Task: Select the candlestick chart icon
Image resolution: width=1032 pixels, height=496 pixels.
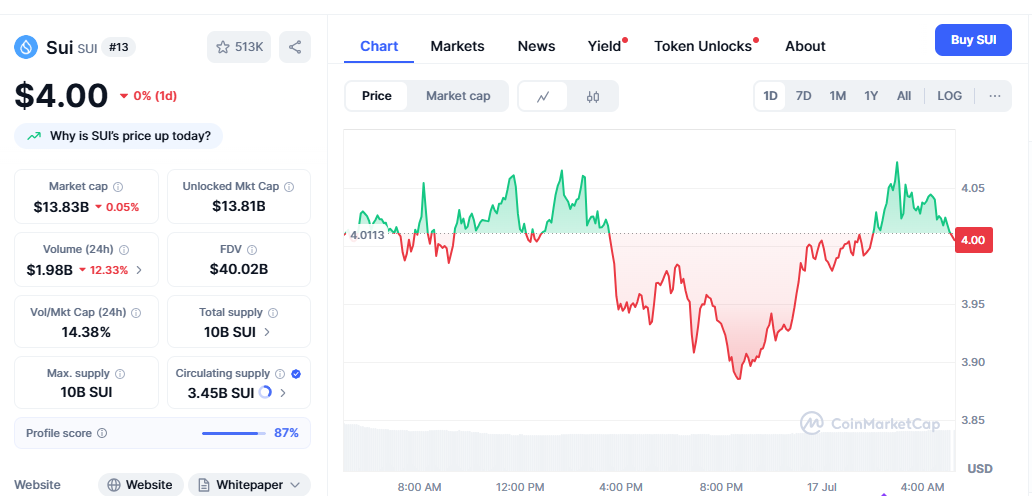Action: [x=593, y=96]
